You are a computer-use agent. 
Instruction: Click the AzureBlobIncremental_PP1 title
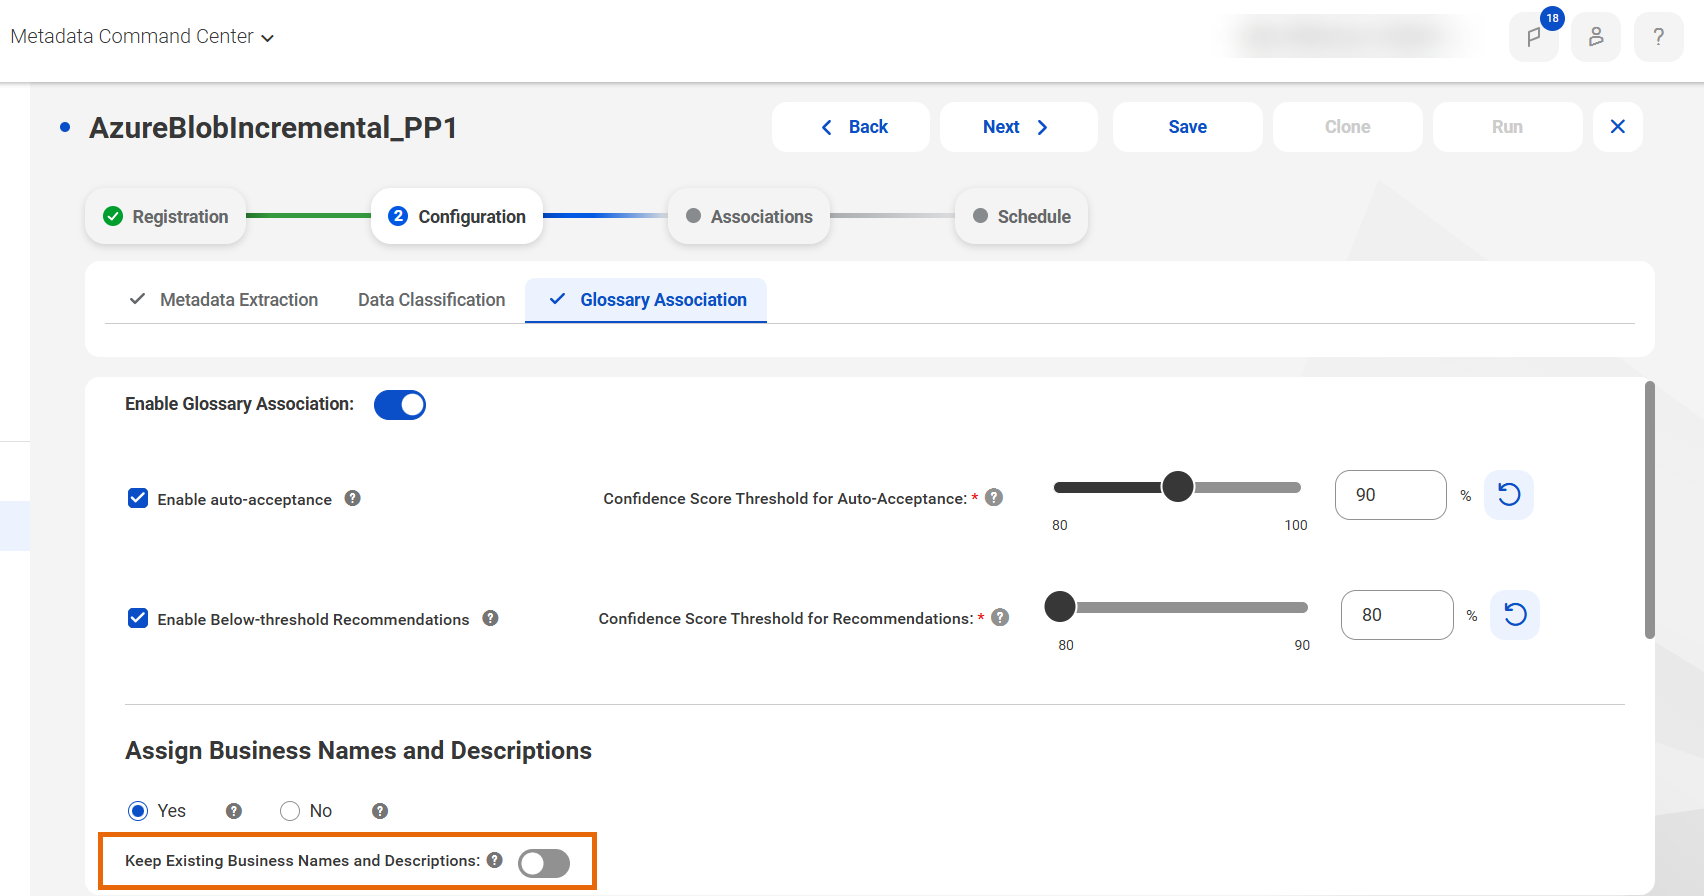273,128
